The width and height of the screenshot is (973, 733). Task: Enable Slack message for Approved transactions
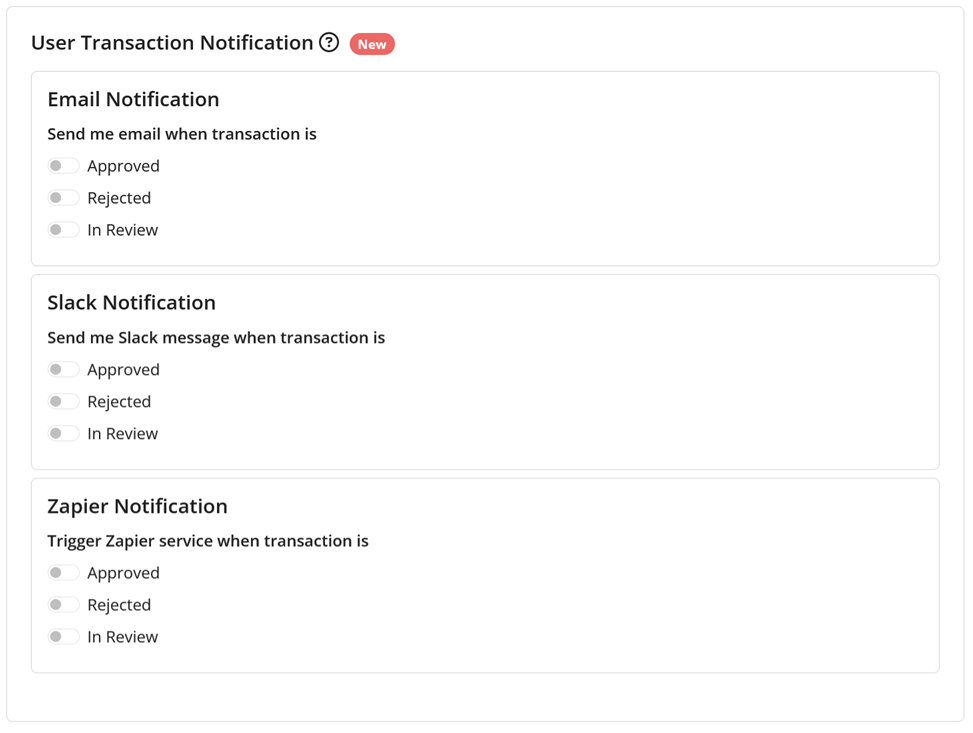click(63, 369)
